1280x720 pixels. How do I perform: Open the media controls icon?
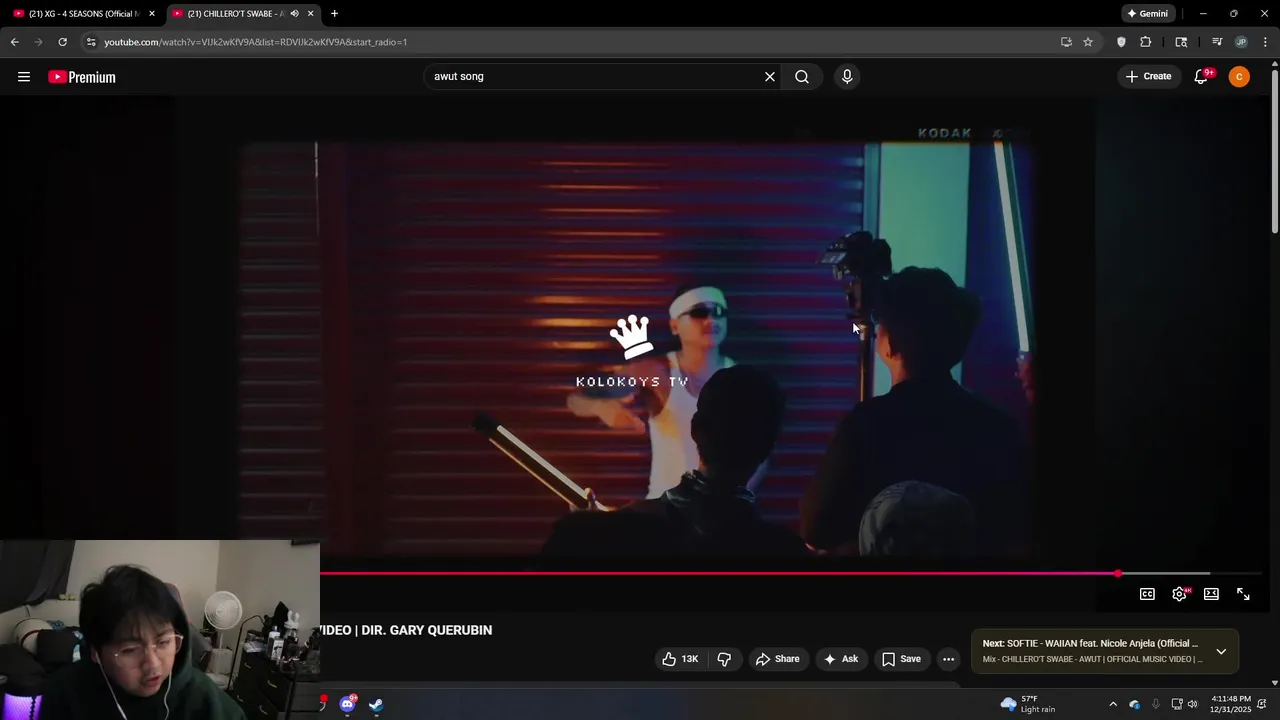click(x=1217, y=42)
